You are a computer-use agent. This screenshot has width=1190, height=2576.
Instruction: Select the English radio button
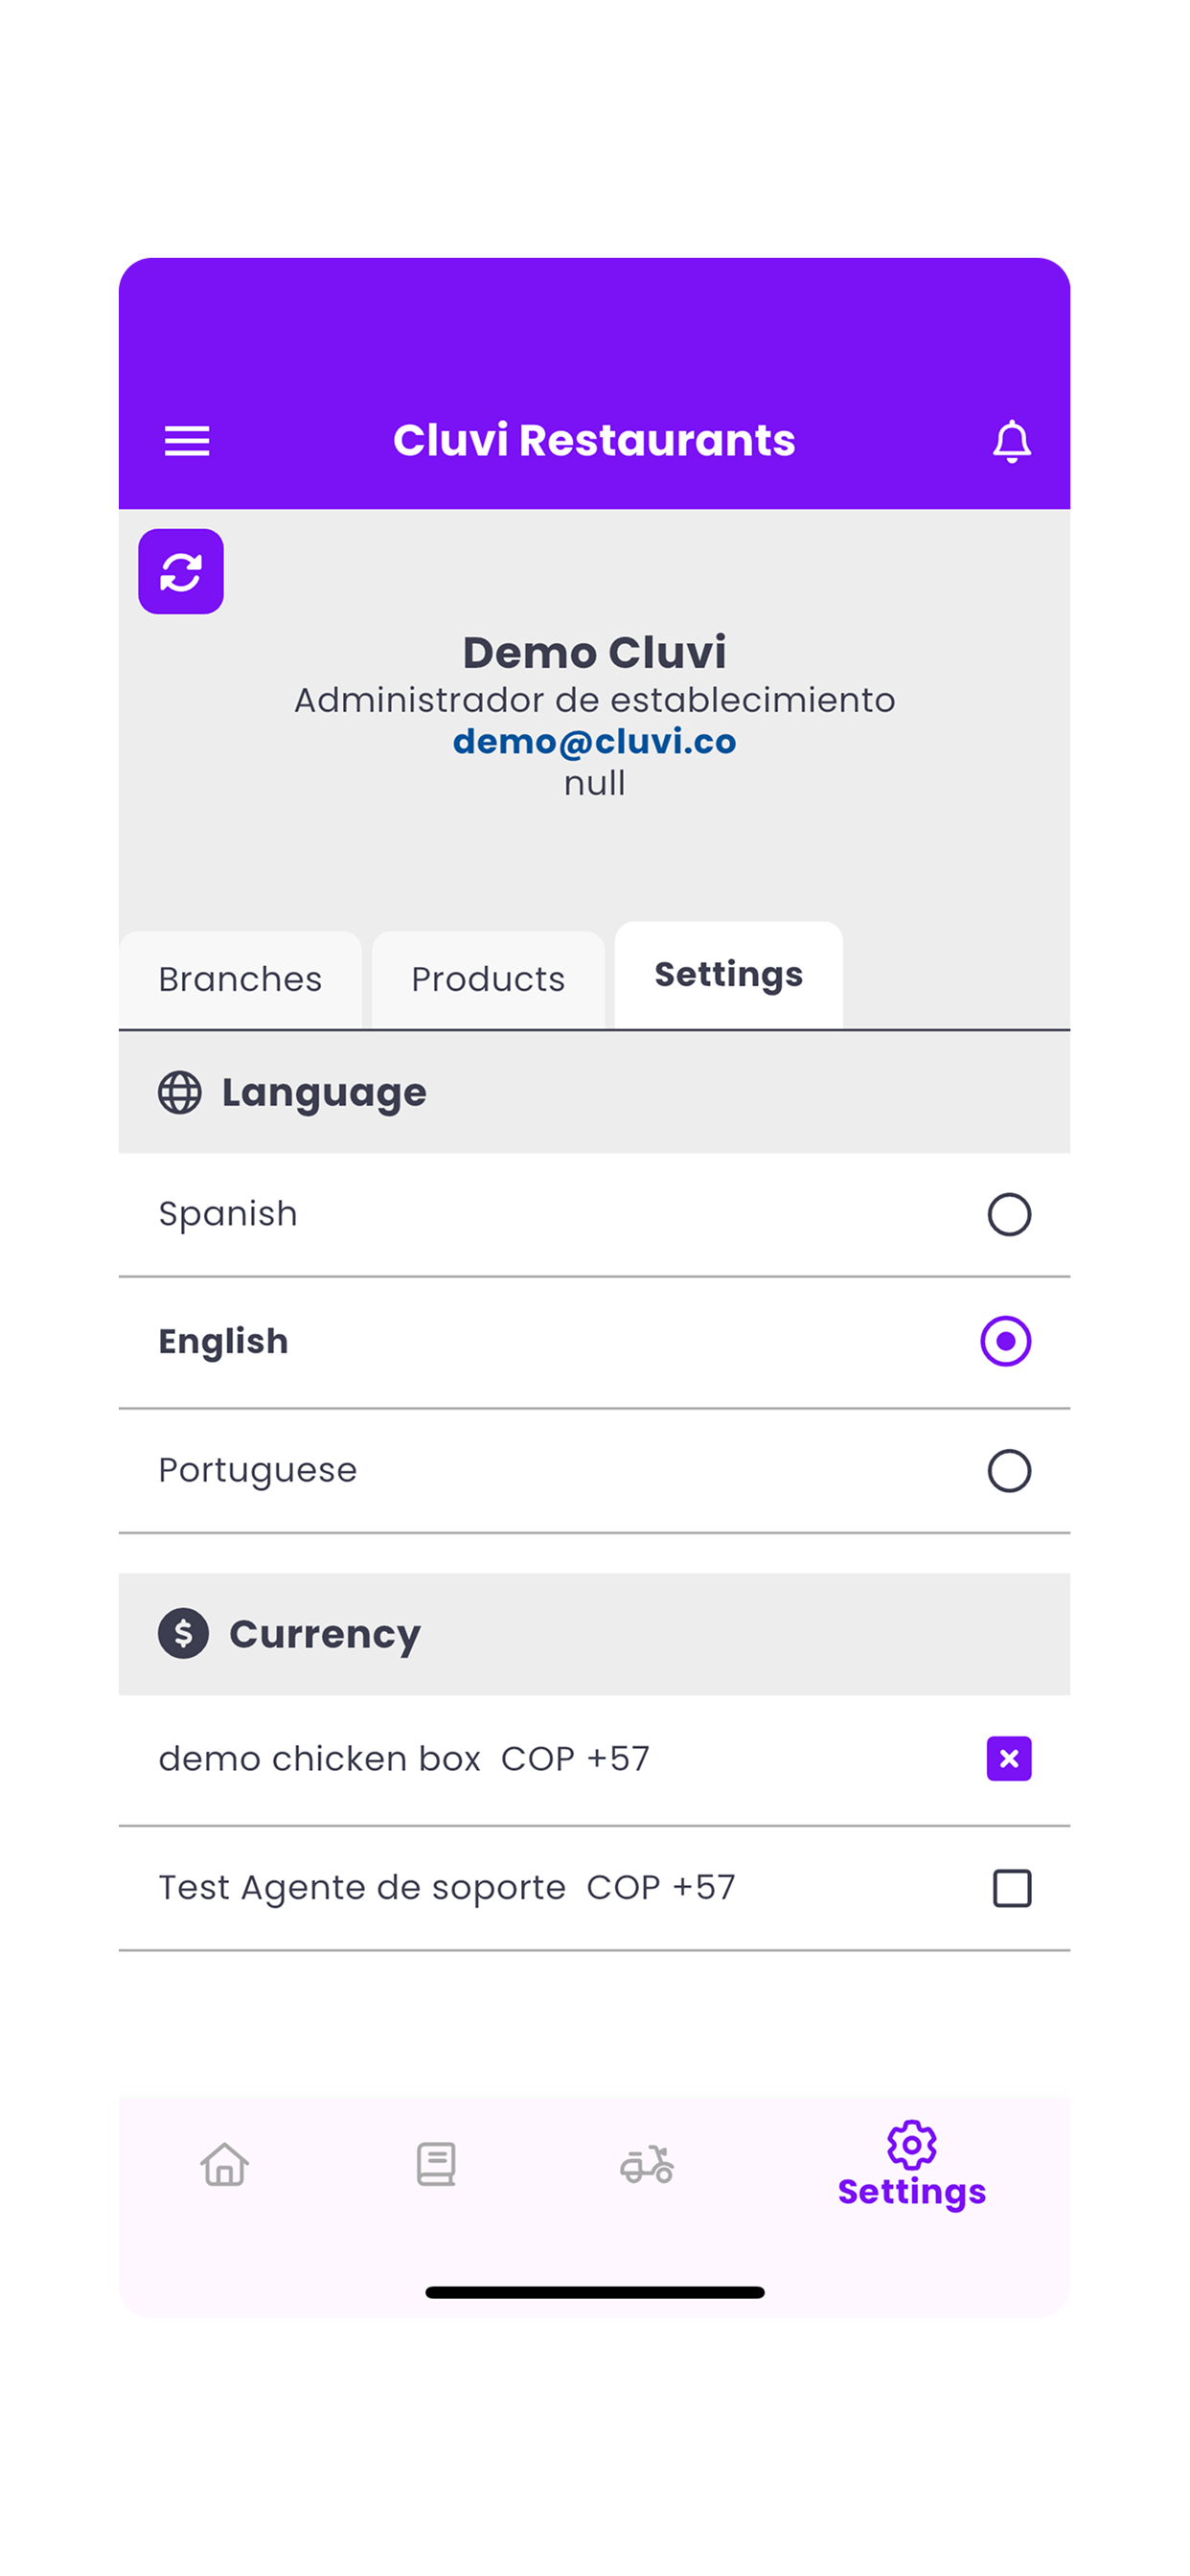click(1006, 1341)
